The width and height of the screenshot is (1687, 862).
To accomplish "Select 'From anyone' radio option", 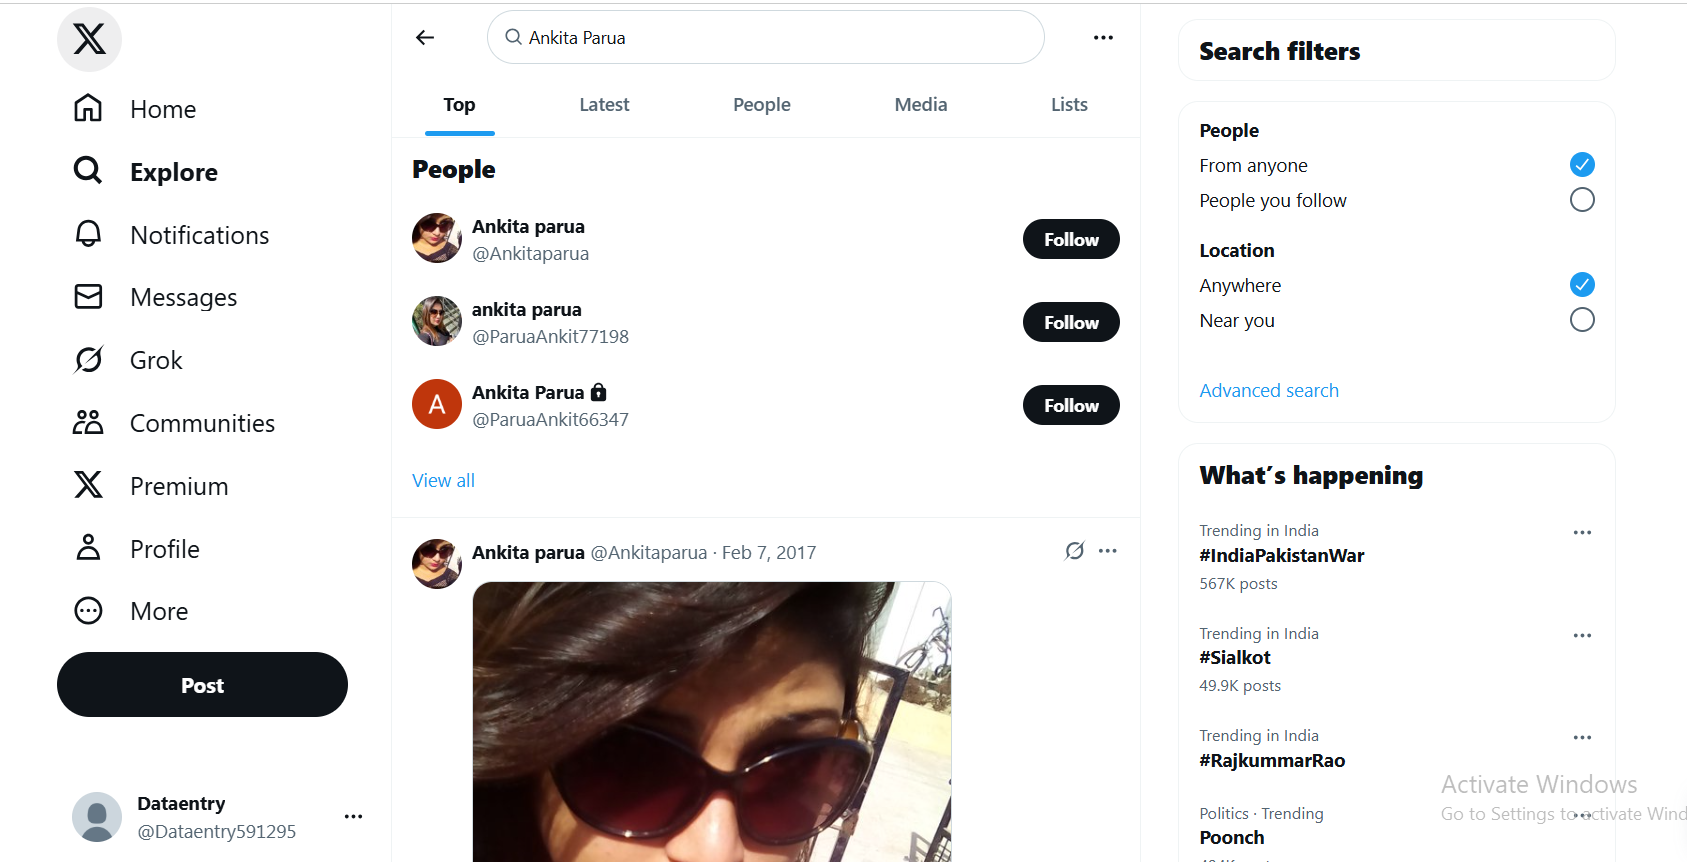I will point(1581,165).
